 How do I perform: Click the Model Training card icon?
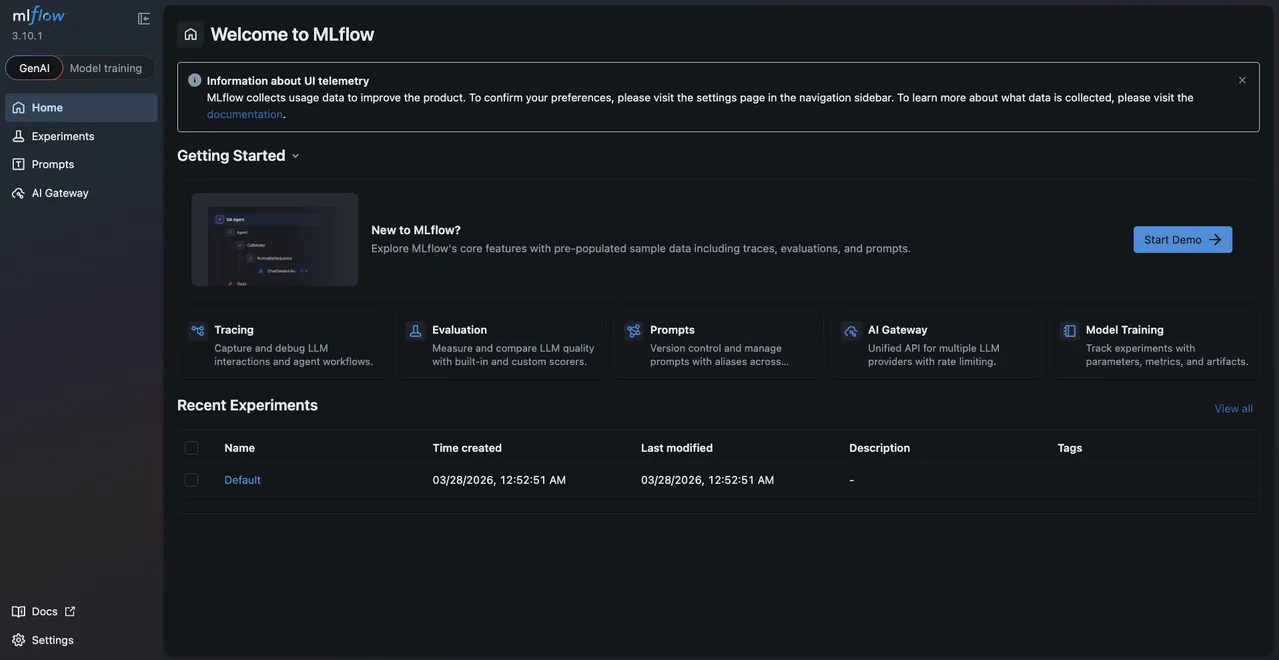1070,331
